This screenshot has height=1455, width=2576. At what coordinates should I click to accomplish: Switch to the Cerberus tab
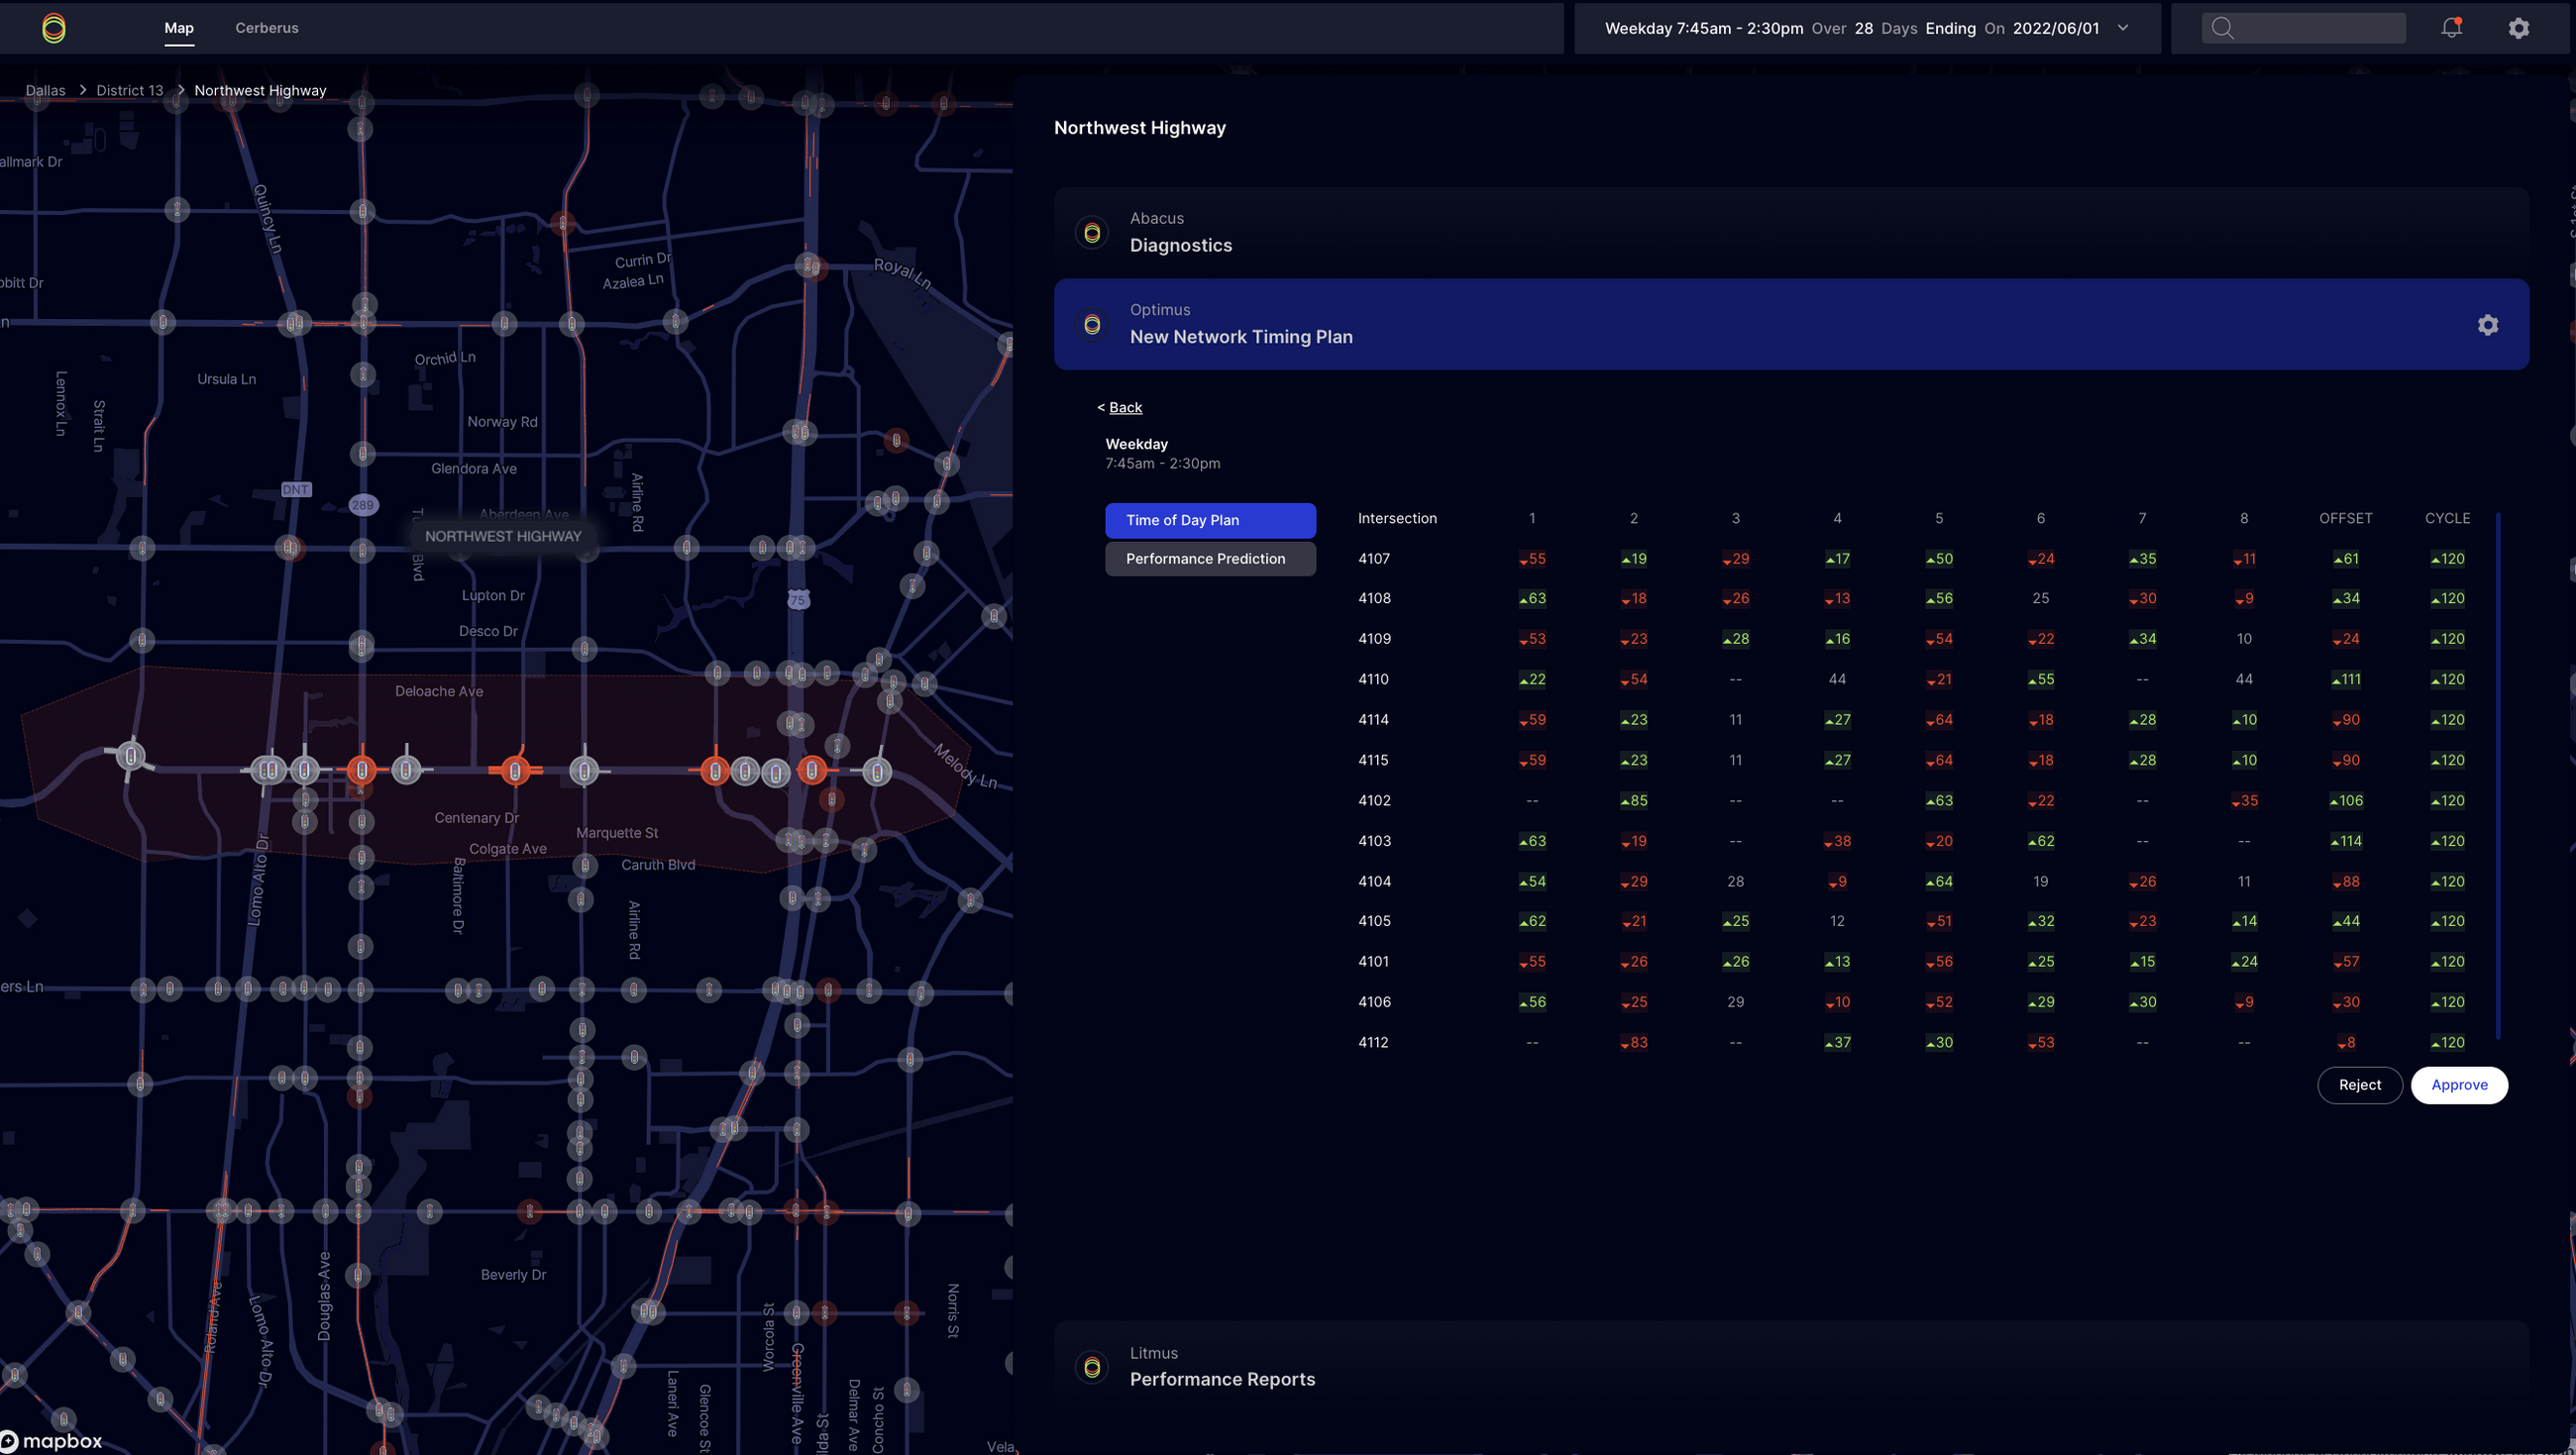point(267,28)
